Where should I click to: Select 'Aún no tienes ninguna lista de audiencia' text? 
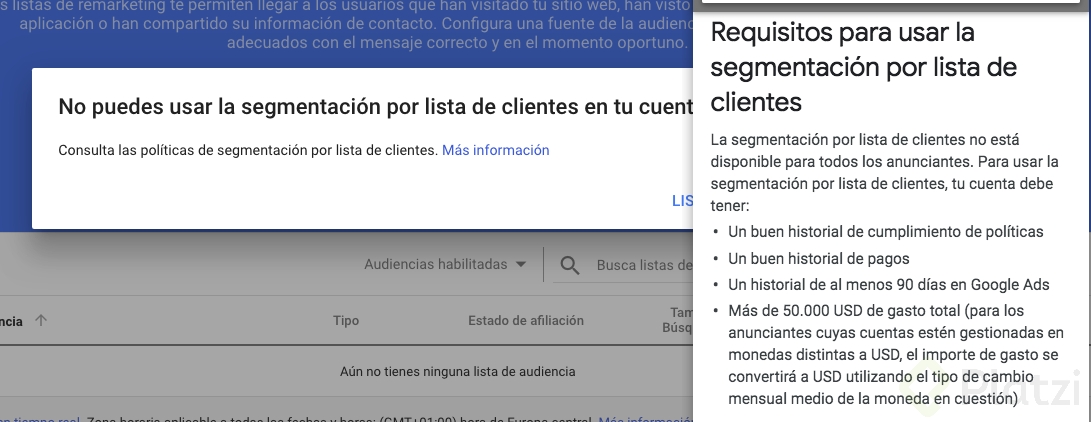click(457, 371)
